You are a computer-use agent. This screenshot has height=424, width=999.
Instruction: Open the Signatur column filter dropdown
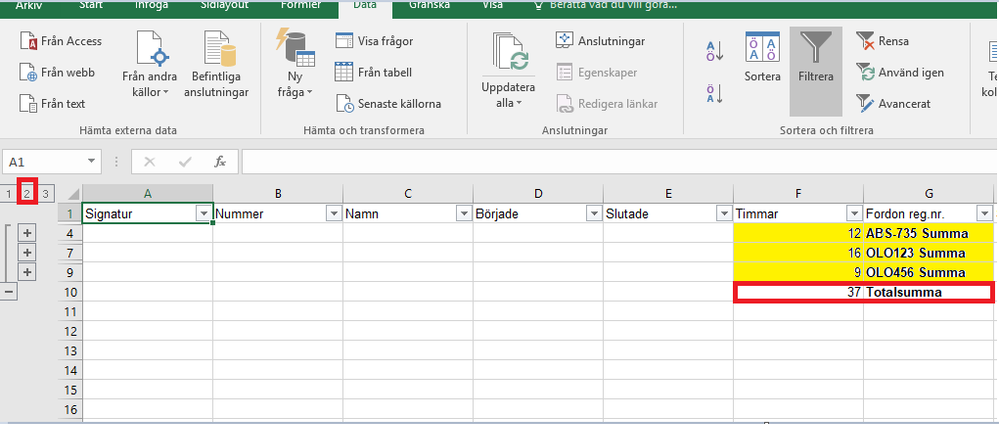pyautogui.click(x=204, y=213)
